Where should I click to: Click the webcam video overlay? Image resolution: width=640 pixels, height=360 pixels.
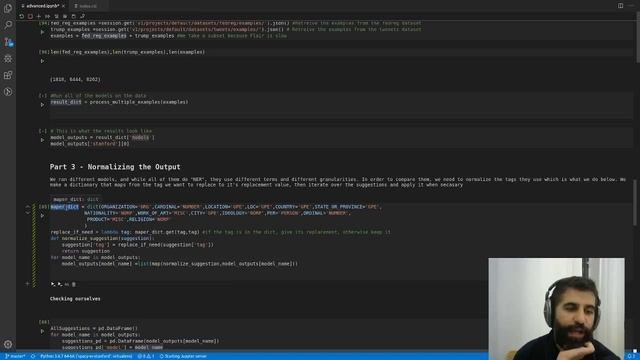click(556, 309)
